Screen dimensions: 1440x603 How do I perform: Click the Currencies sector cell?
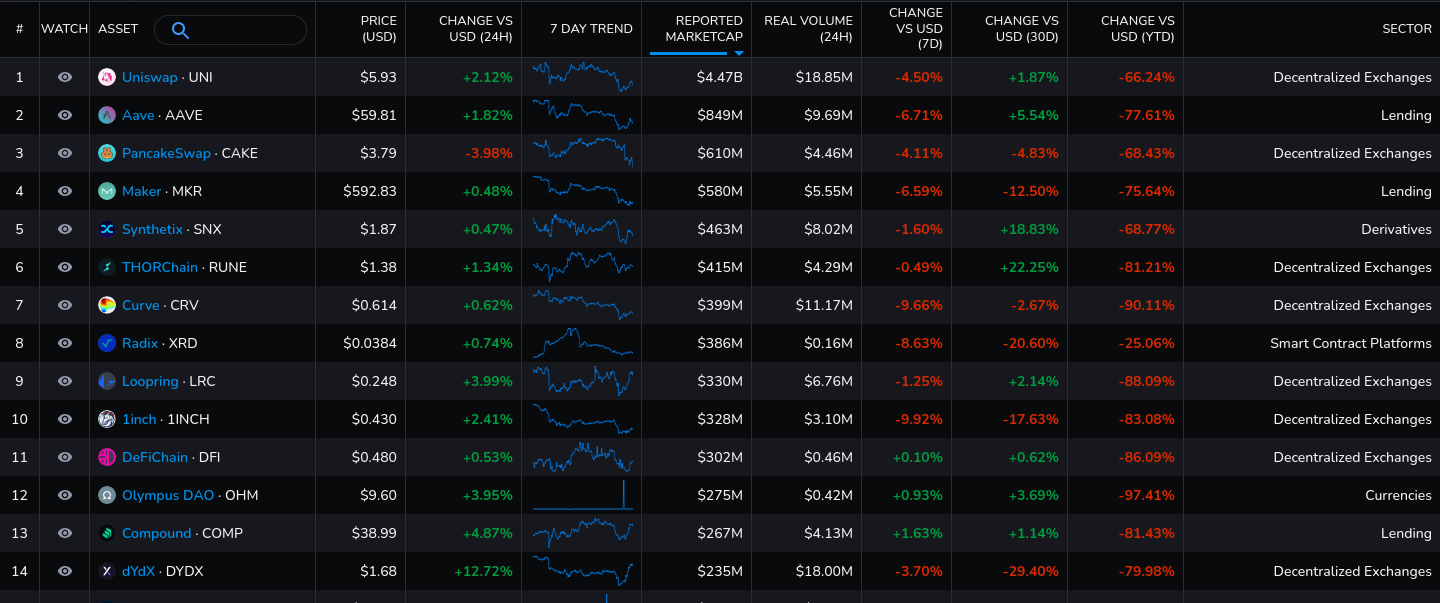(1398, 495)
